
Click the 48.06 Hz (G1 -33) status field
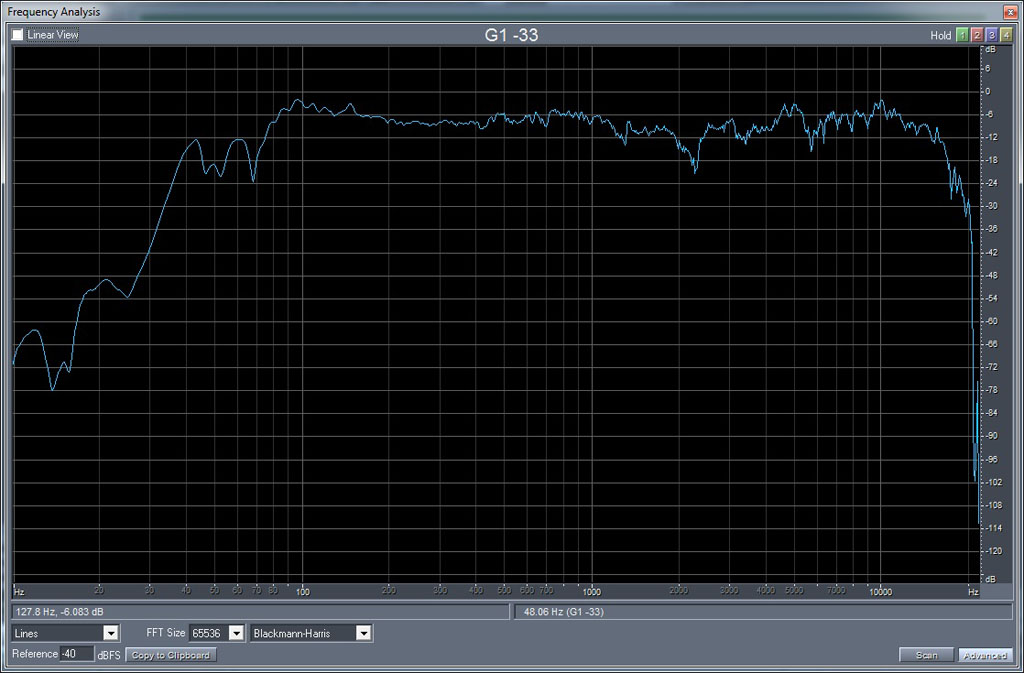(x=763, y=611)
